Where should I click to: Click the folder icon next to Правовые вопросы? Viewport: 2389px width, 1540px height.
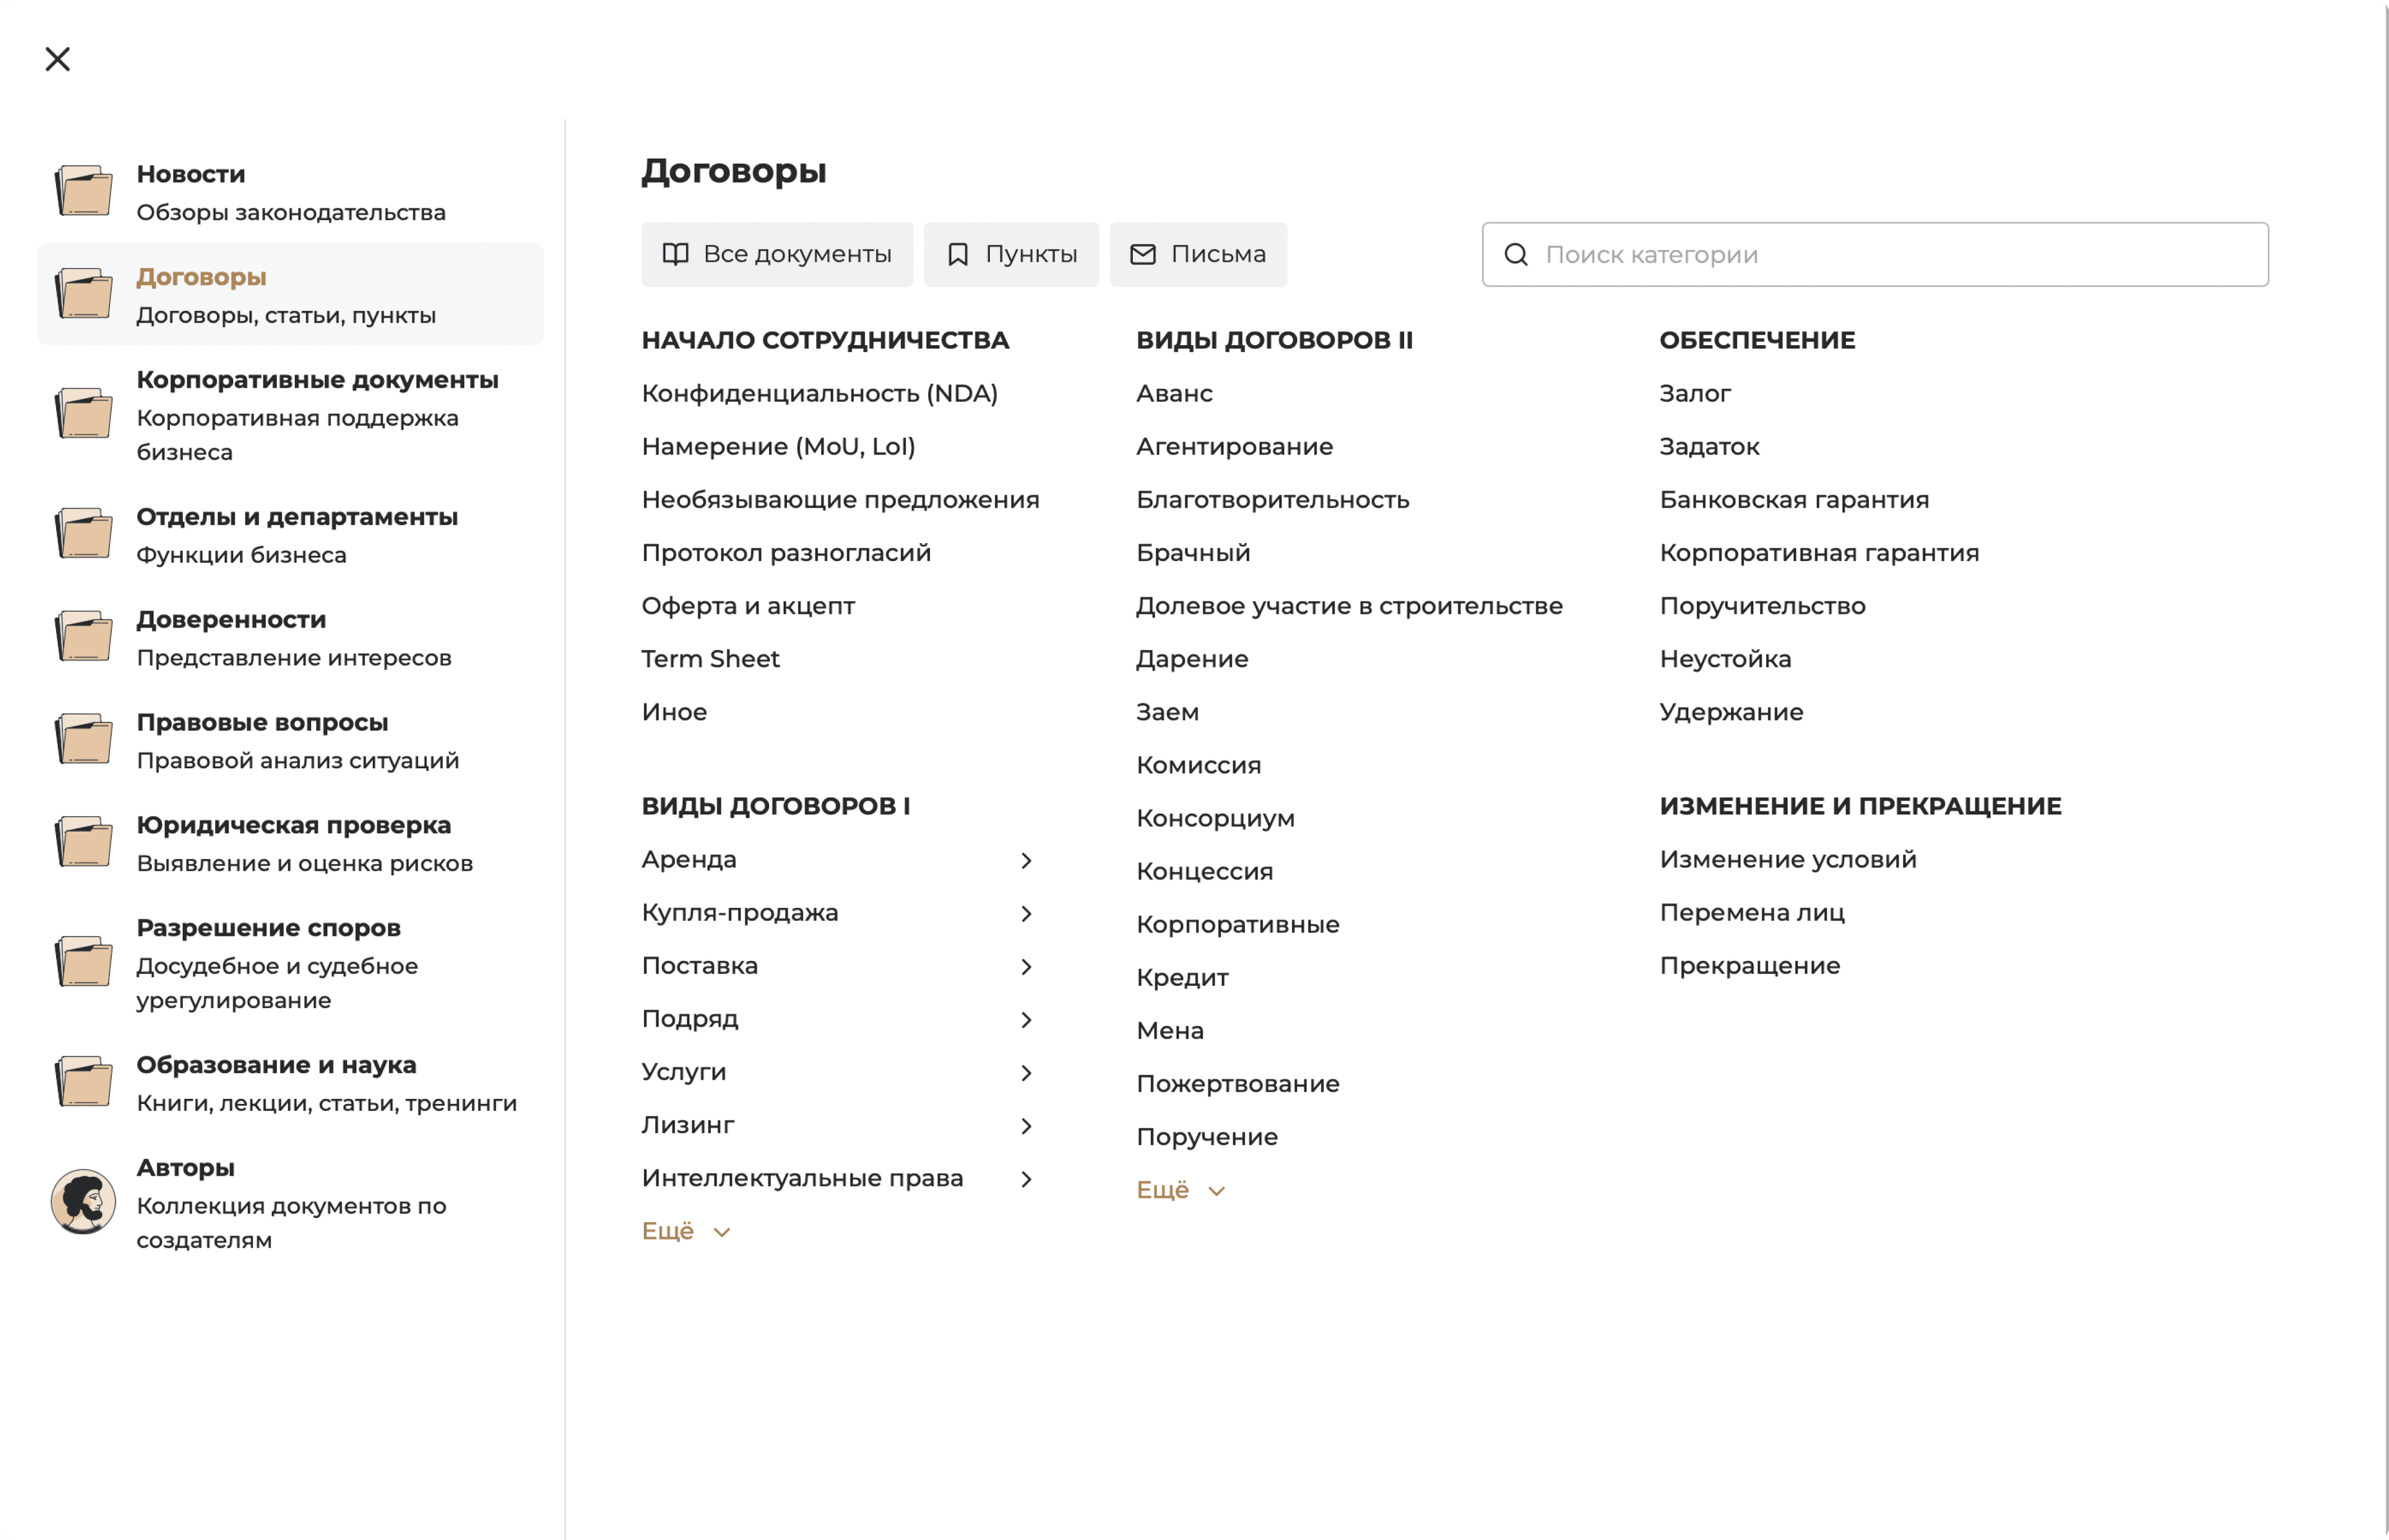[x=83, y=739]
